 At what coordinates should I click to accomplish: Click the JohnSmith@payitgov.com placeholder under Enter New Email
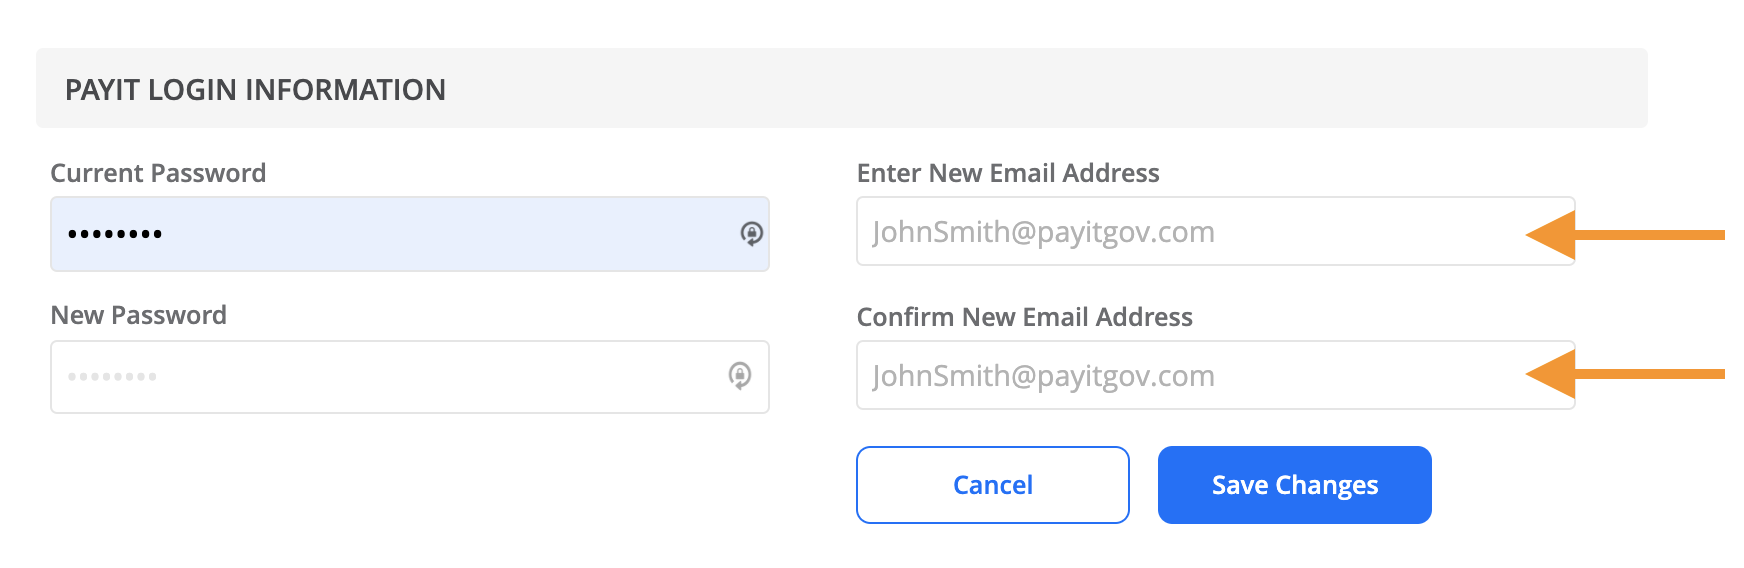coord(1044,232)
